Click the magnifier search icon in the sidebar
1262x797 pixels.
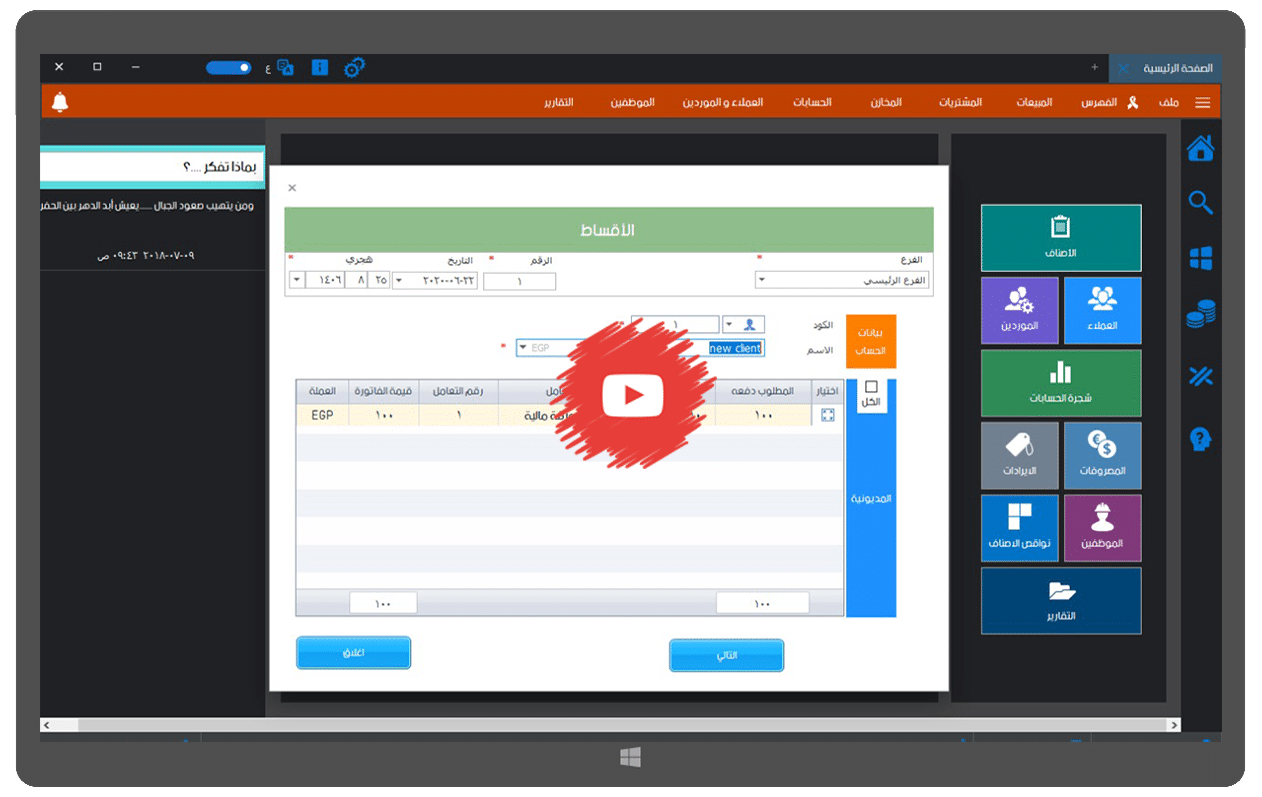pyautogui.click(x=1200, y=203)
